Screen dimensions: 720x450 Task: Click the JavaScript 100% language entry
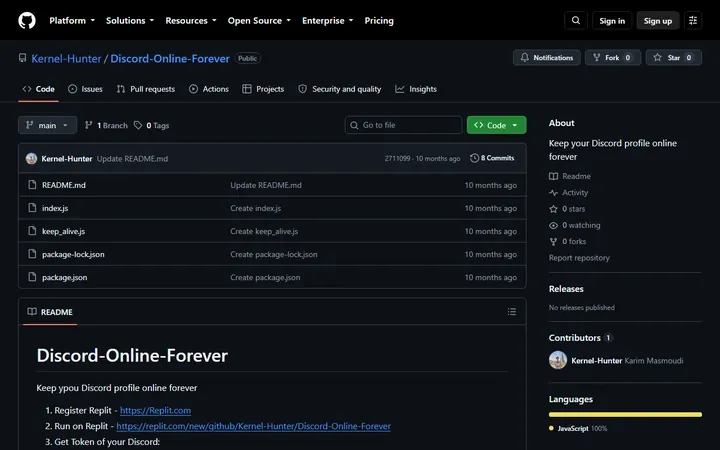pos(578,428)
